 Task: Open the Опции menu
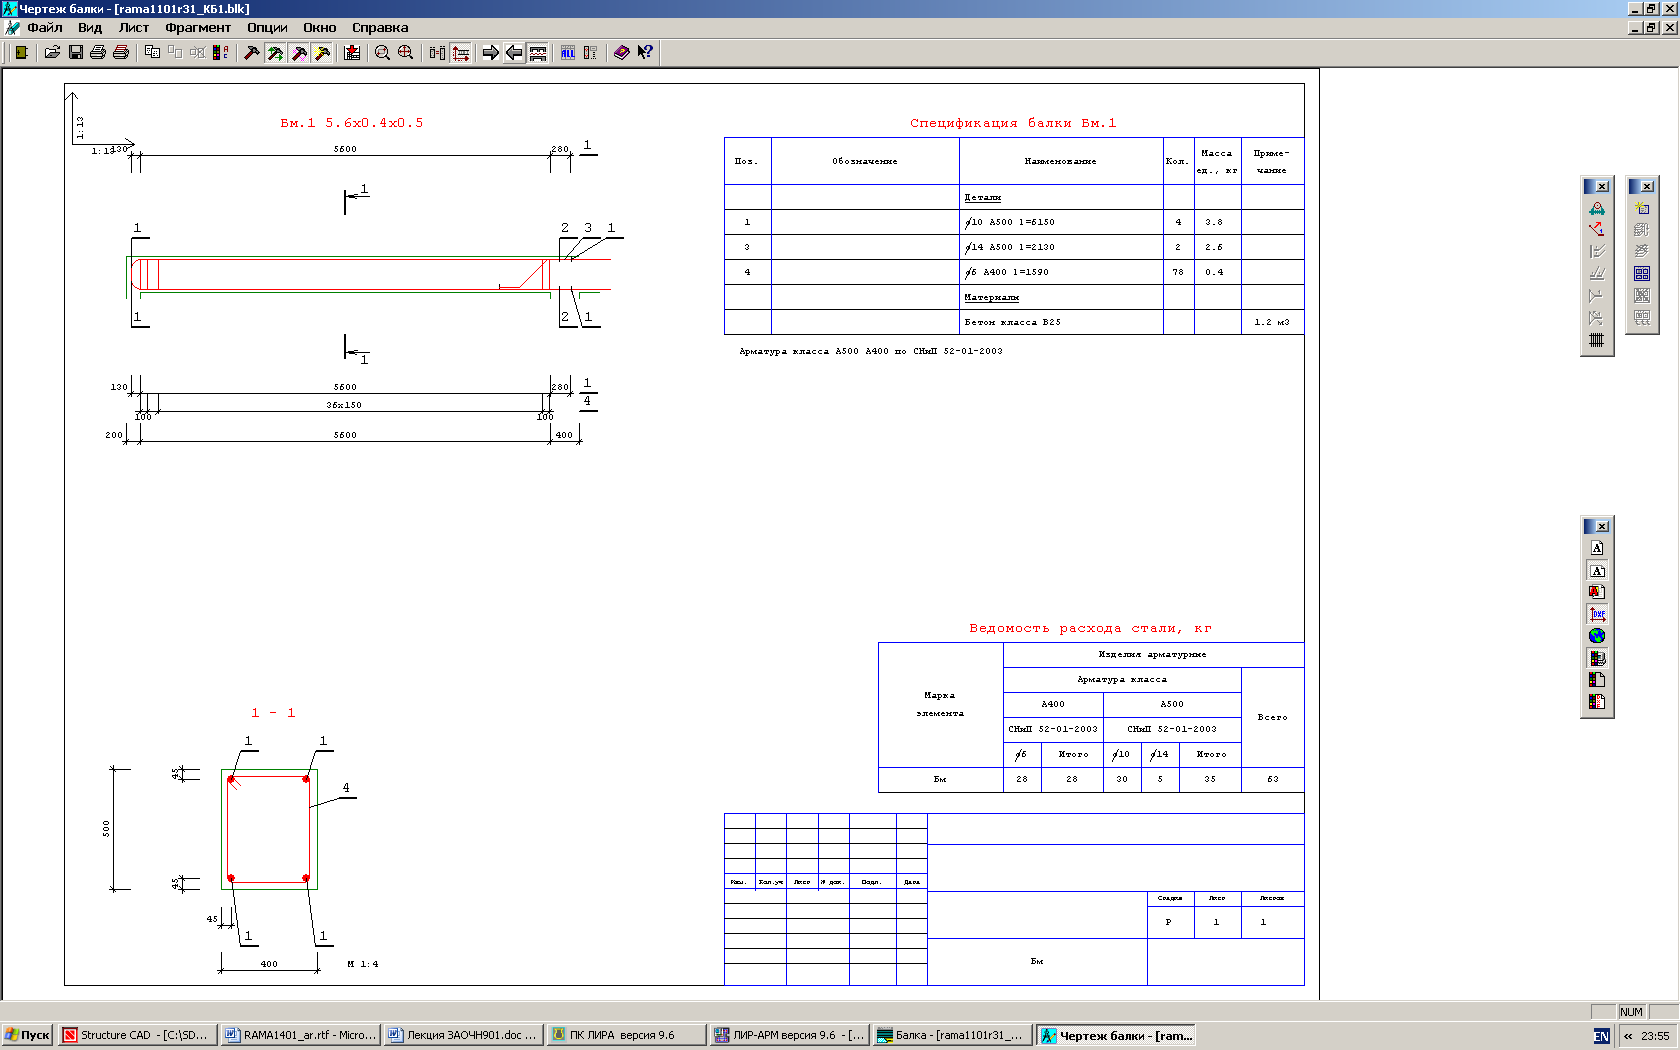tap(267, 28)
